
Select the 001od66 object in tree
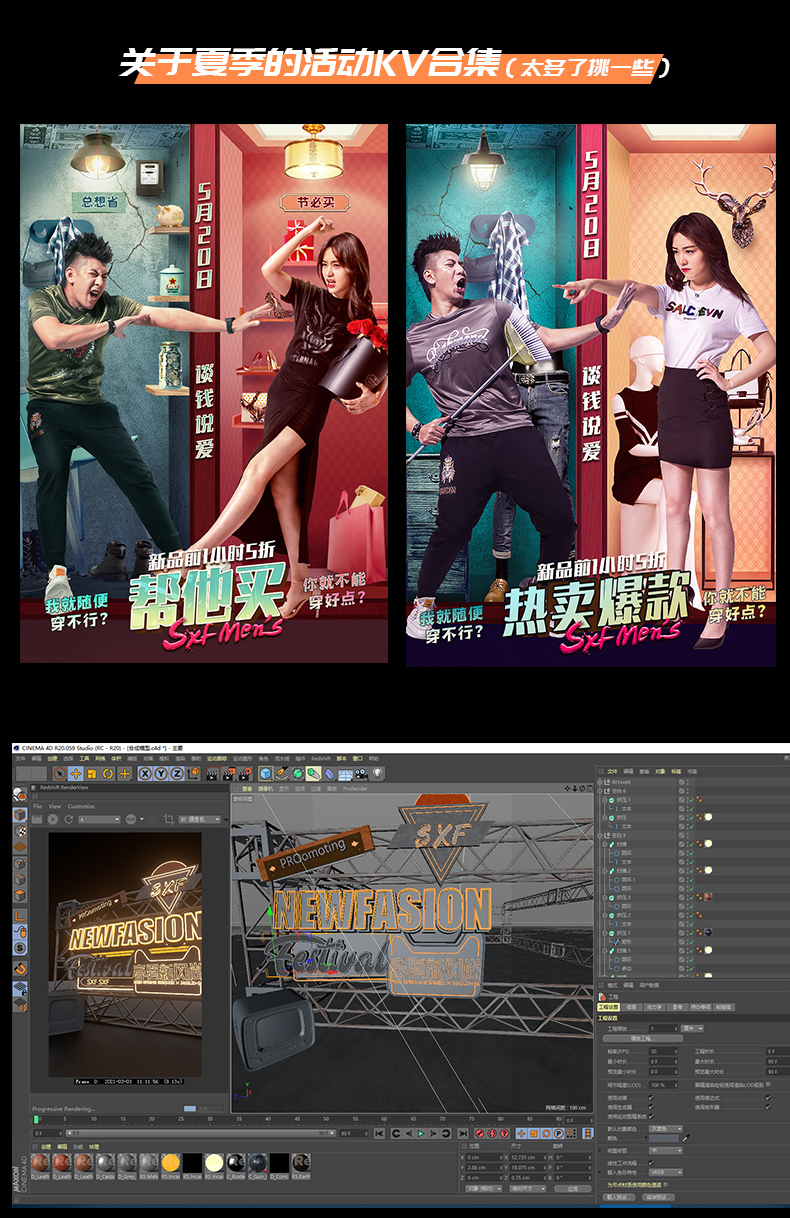pyautogui.click(x=621, y=782)
